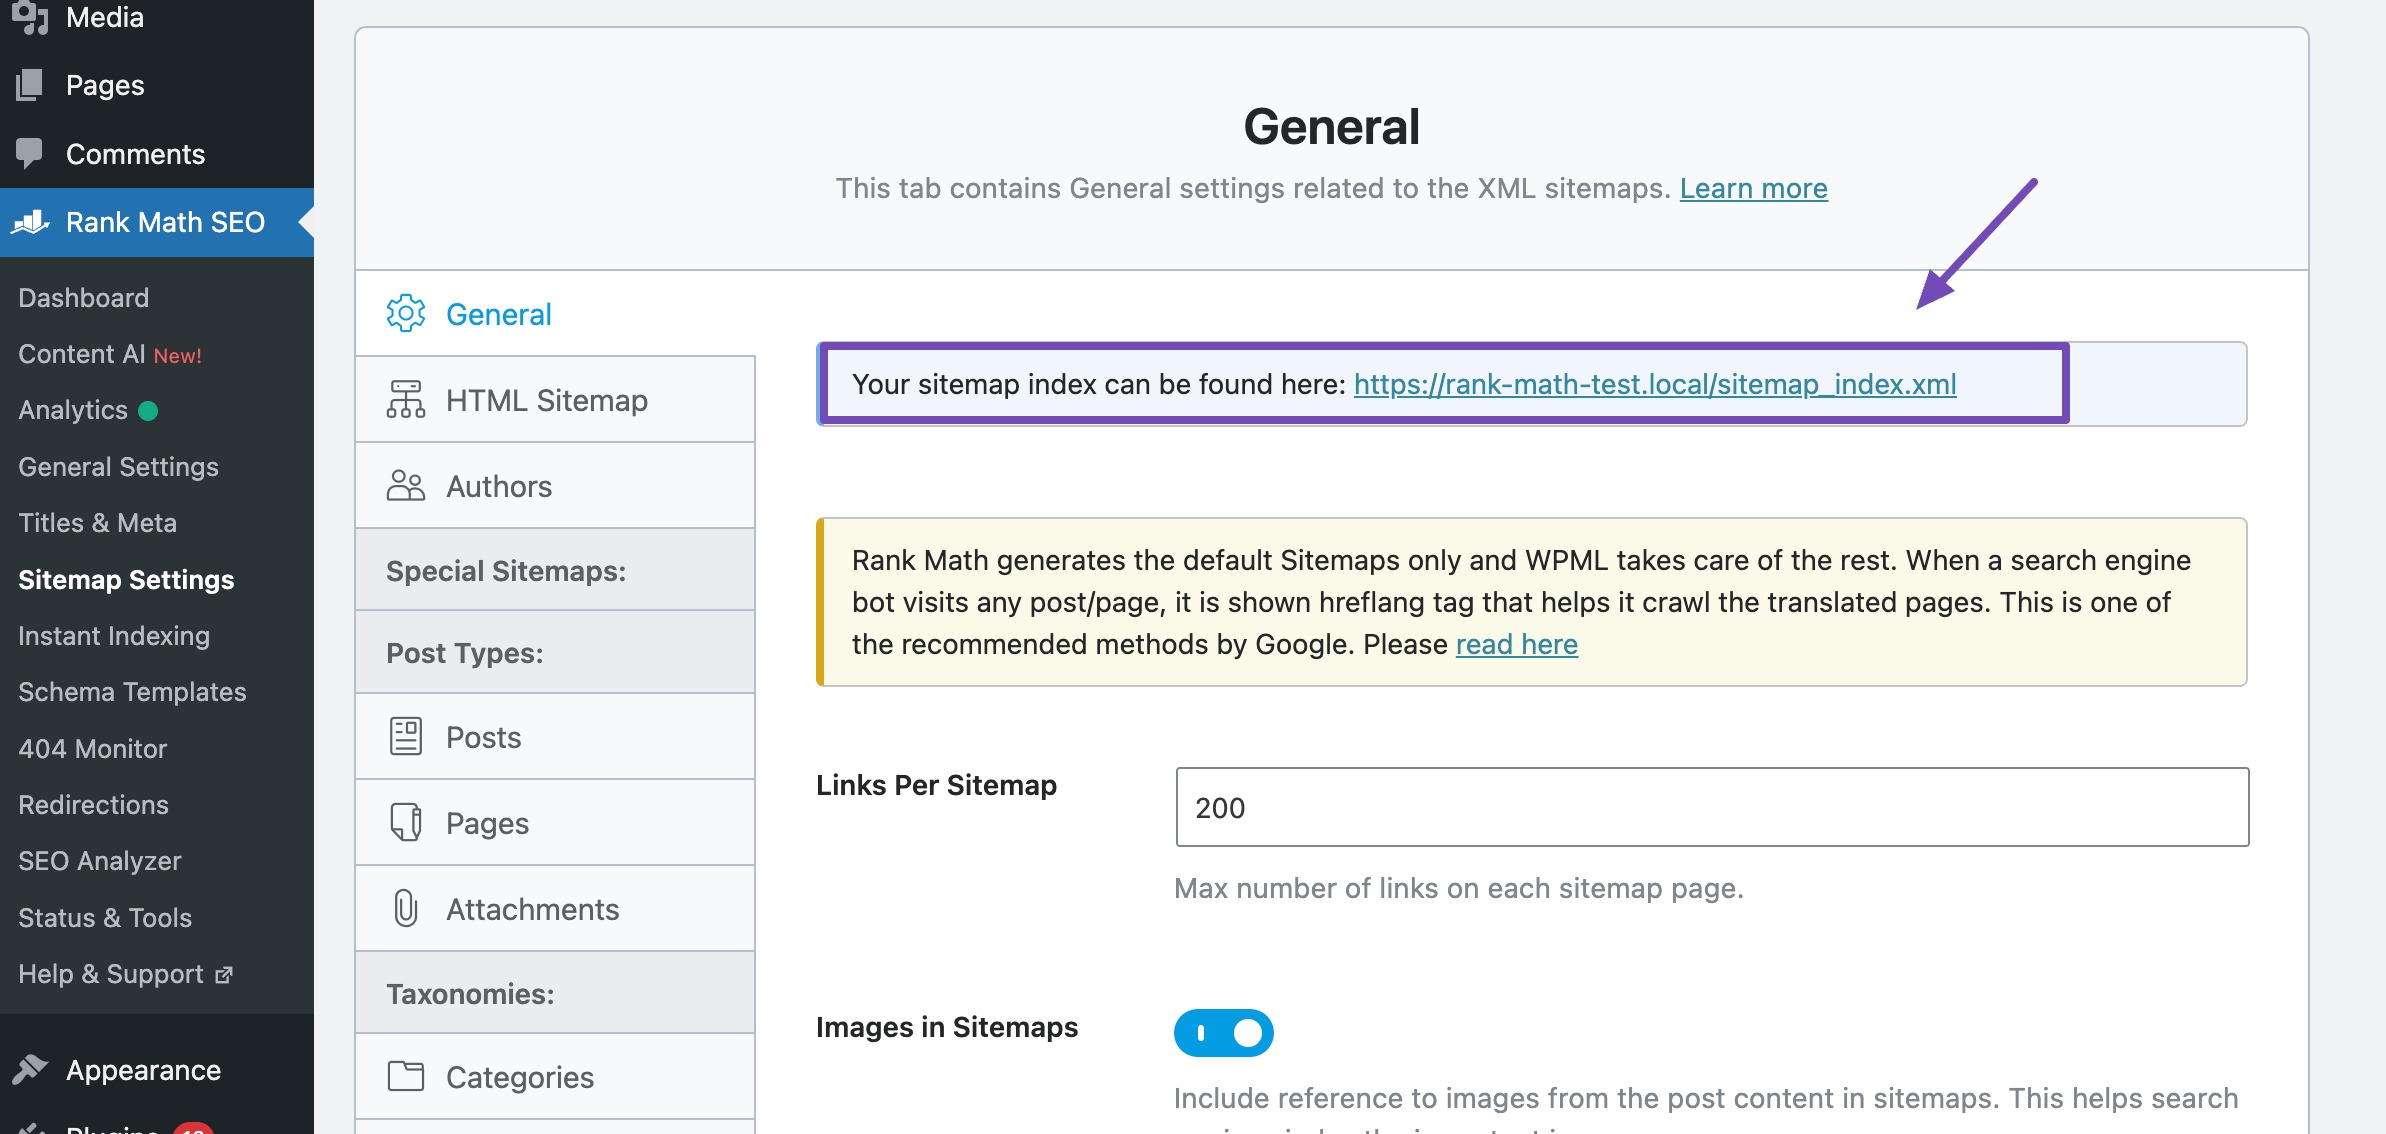Screen dimensions: 2386x1134
Task: Click the Pages icon in sitemap tabs
Action: coord(405,823)
